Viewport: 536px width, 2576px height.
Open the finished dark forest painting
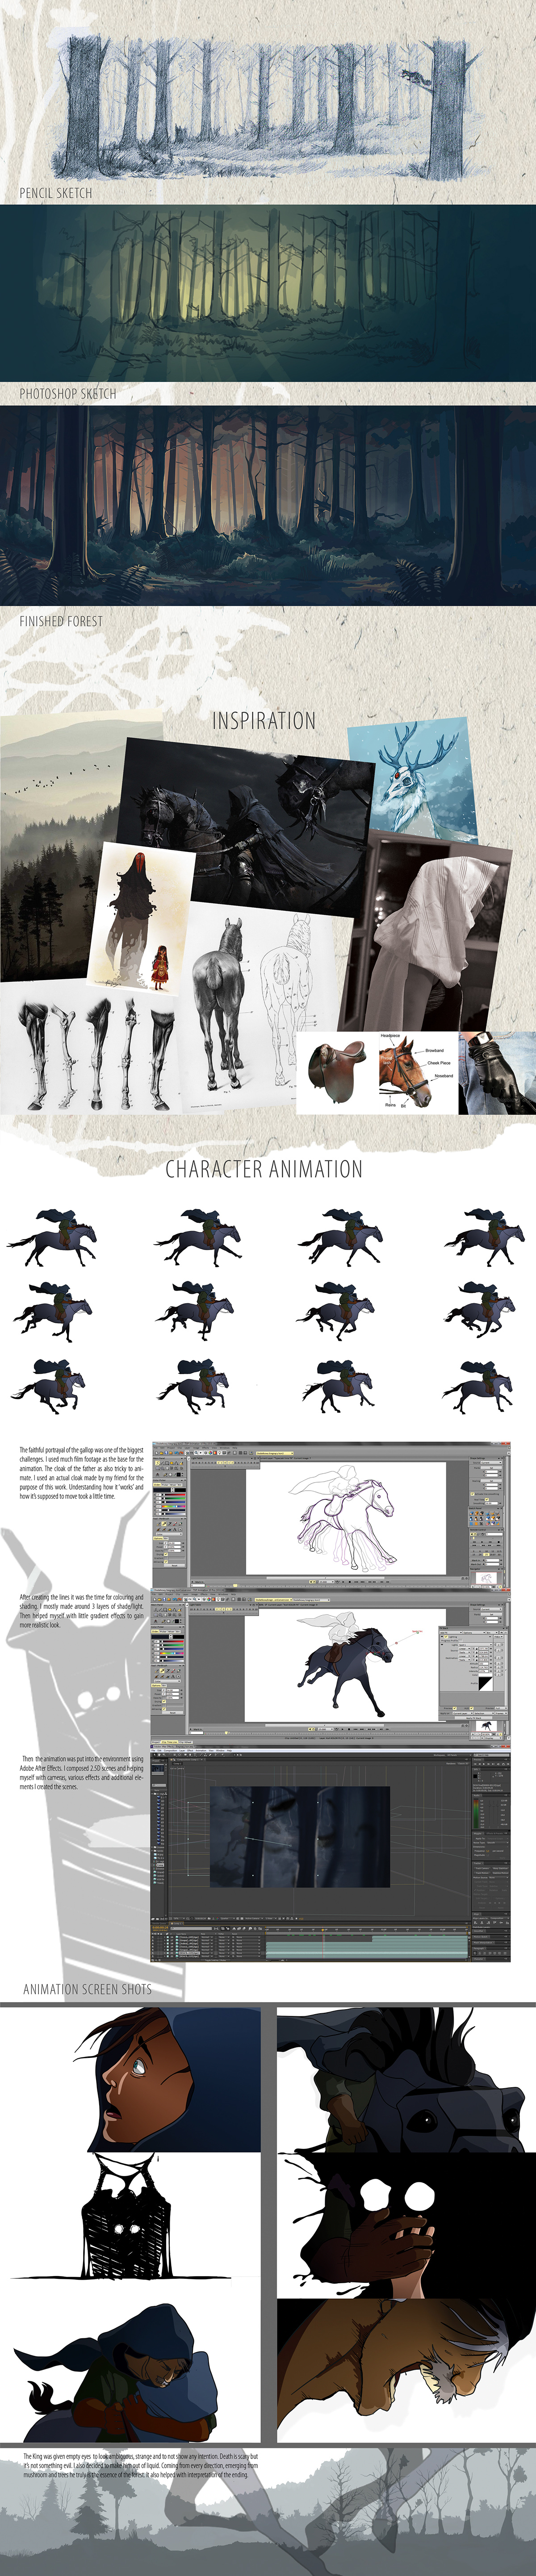pyautogui.click(x=268, y=505)
